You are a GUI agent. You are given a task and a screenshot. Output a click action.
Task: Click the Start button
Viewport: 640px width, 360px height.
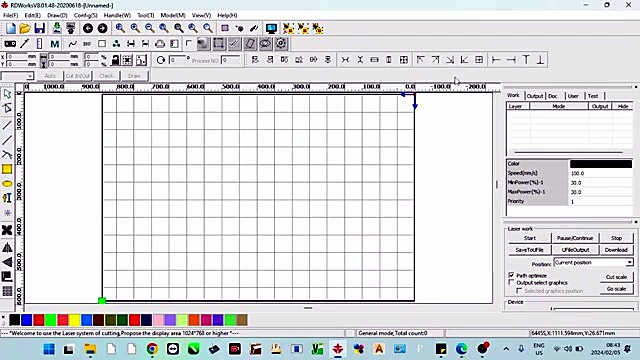[529, 238]
